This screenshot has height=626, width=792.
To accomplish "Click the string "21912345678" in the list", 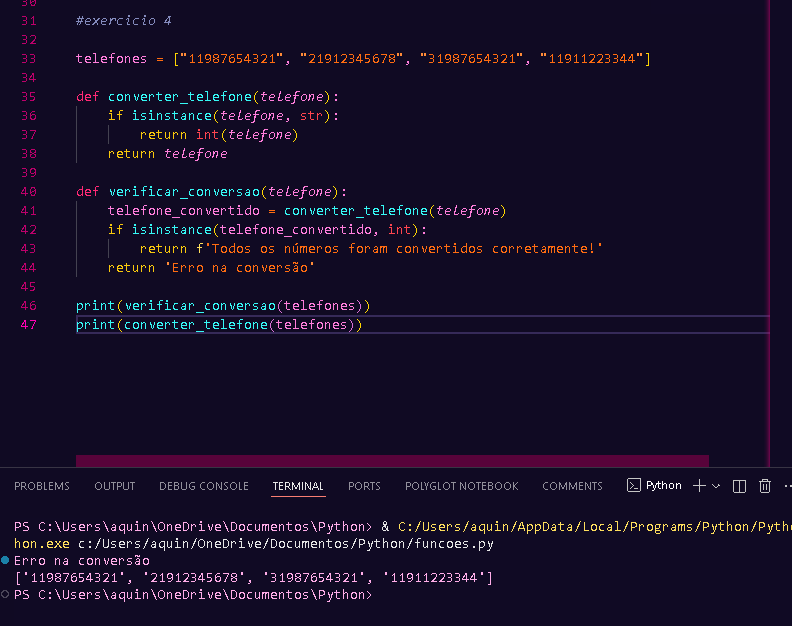I will (x=352, y=59).
